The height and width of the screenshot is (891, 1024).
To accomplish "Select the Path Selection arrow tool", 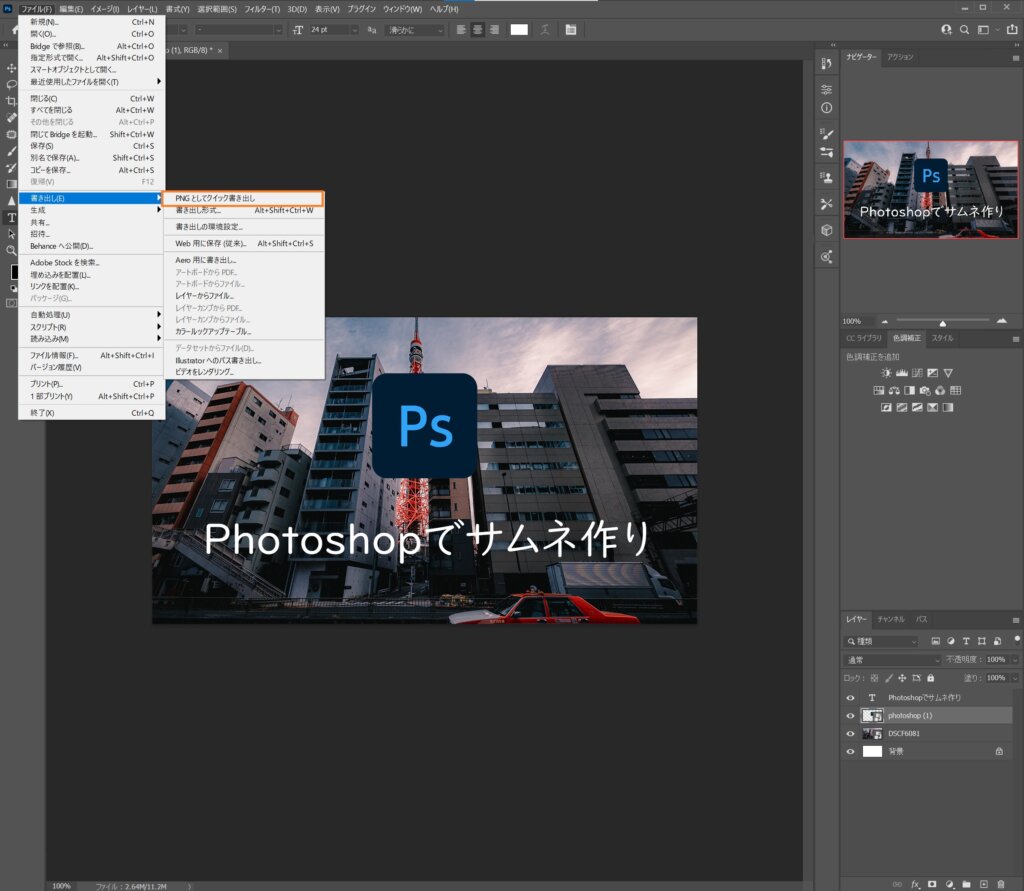I will [11, 234].
